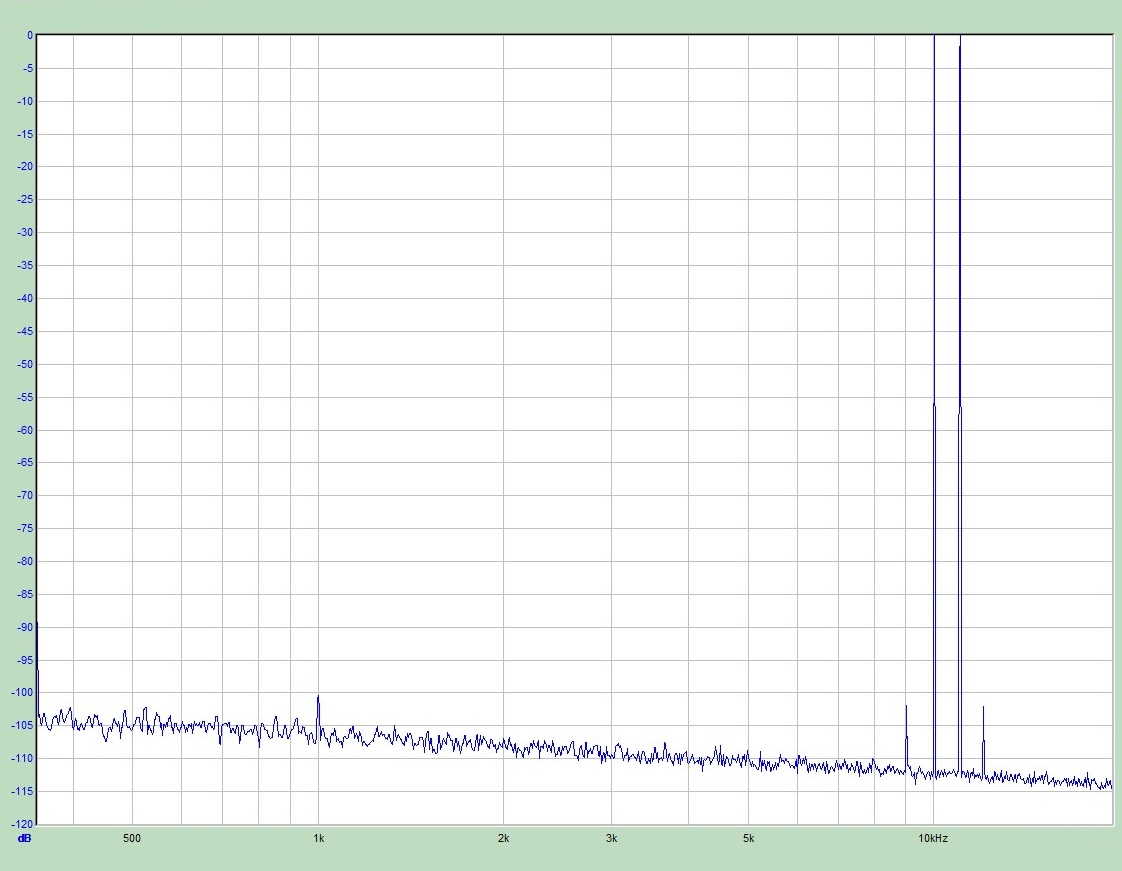
Task: Click the '-10' dB axis label
Action: (25, 101)
